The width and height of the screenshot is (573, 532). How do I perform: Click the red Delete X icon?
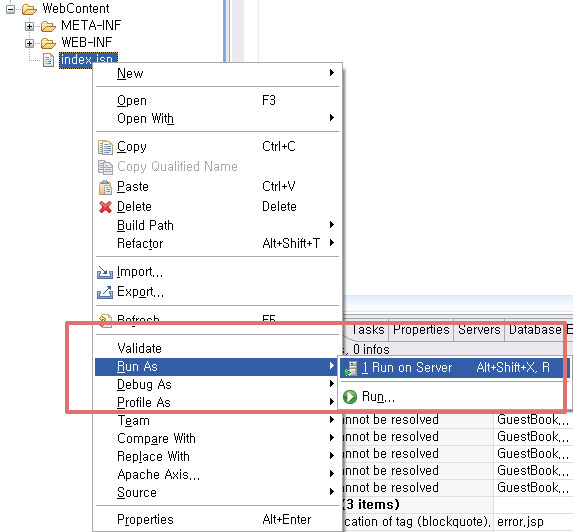coord(105,207)
